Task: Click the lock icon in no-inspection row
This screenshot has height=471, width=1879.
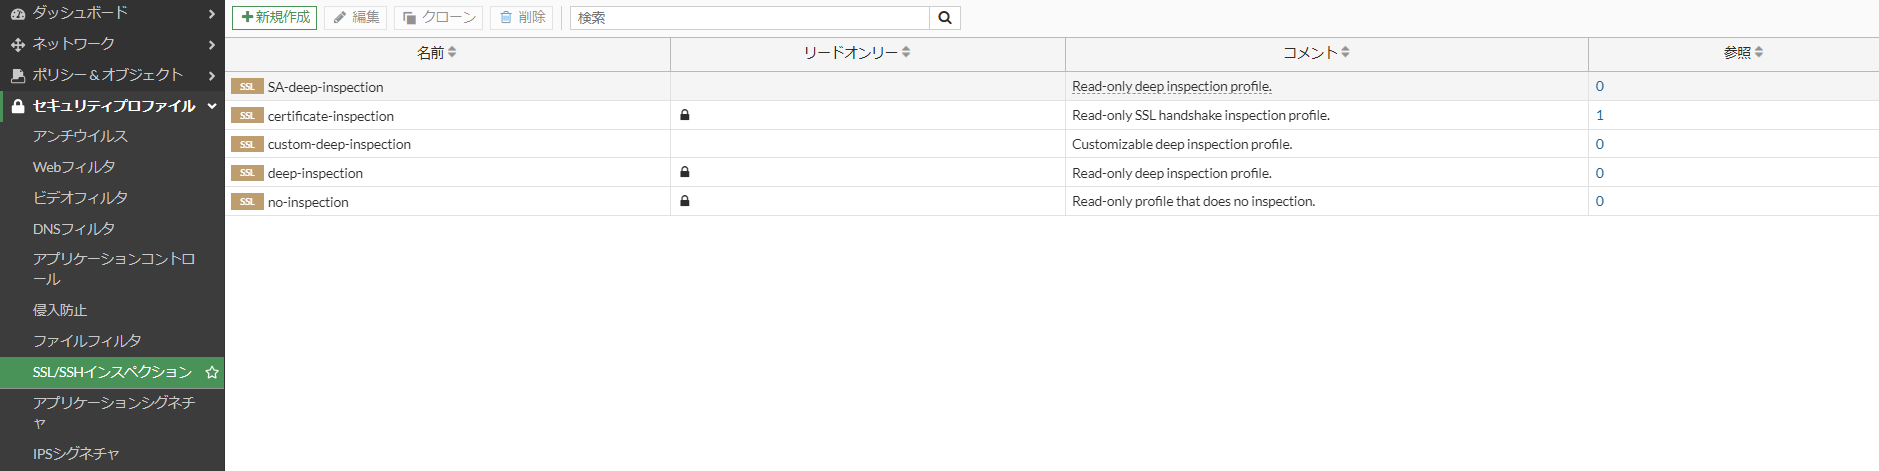Action: (x=685, y=201)
